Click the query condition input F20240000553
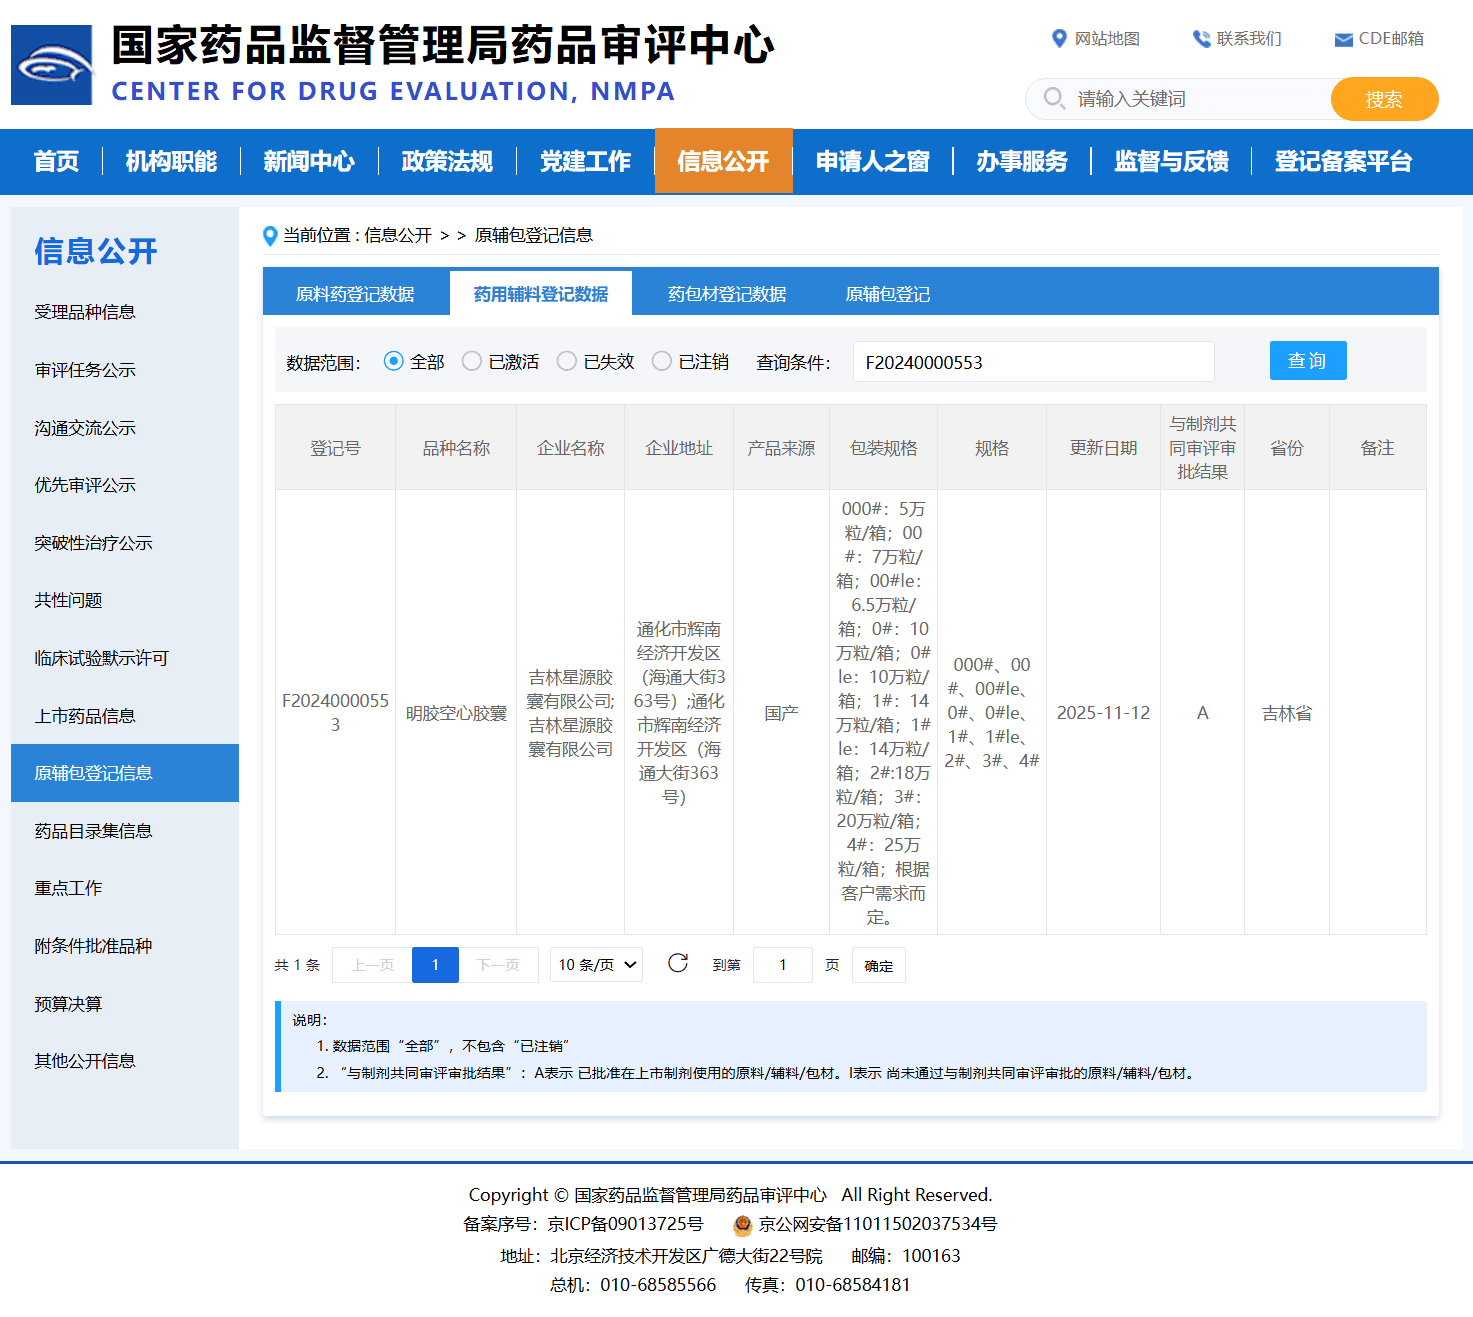The height and width of the screenshot is (1317, 1473). point(1034,362)
